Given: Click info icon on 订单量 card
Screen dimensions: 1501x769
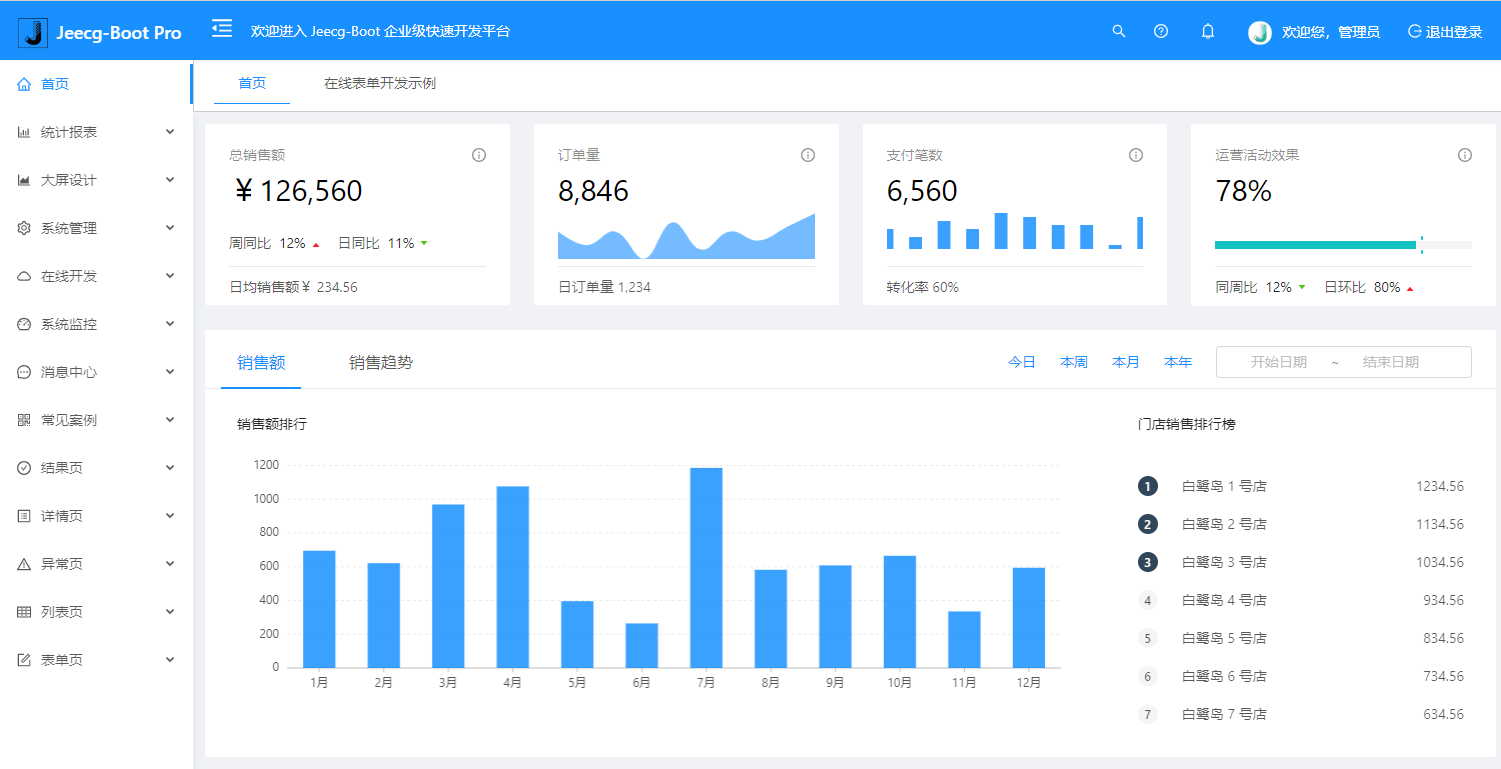Looking at the screenshot, I should [x=808, y=155].
